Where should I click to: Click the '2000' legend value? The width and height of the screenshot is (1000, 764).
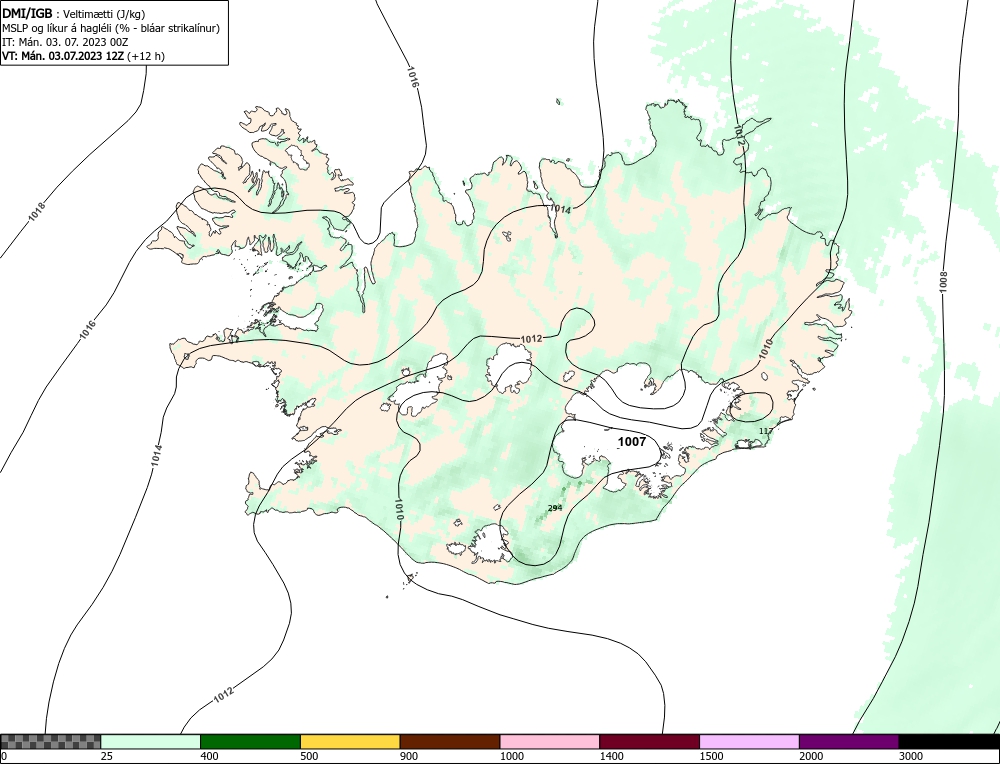point(811,757)
